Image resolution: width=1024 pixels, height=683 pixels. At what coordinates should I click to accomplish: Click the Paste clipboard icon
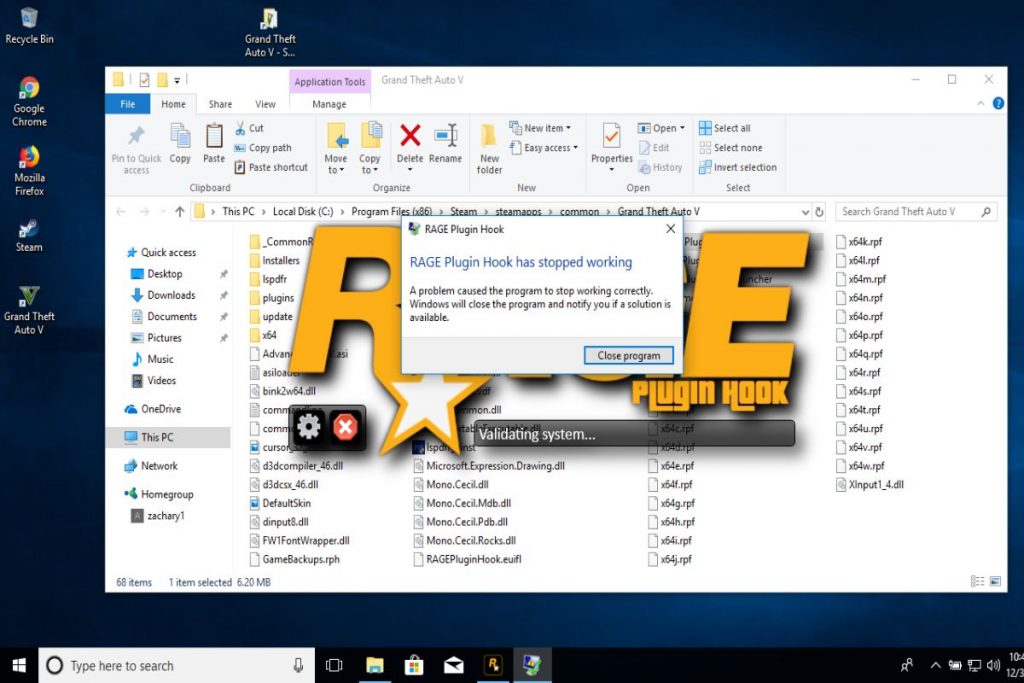(x=214, y=136)
